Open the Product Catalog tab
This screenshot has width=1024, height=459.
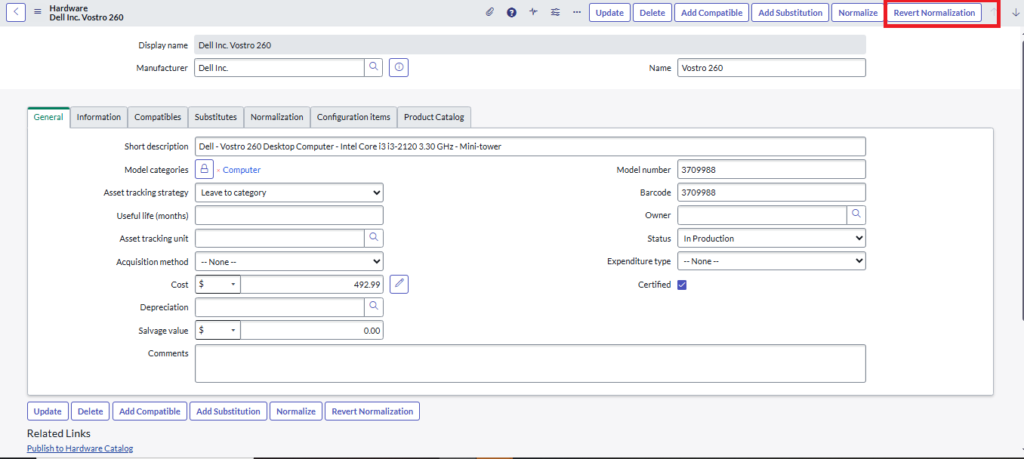click(433, 117)
